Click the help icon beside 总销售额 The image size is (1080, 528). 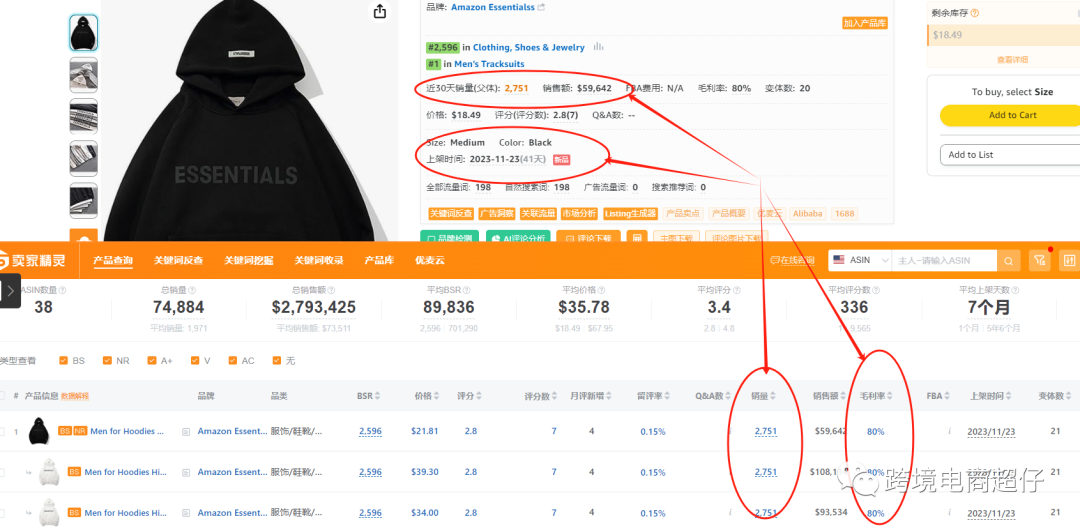click(x=331, y=291)
